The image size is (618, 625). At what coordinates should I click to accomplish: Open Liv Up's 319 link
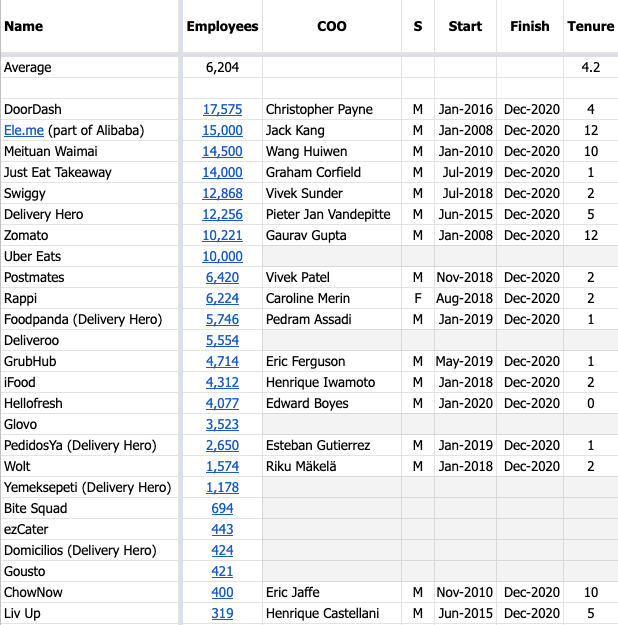point(222,613)
